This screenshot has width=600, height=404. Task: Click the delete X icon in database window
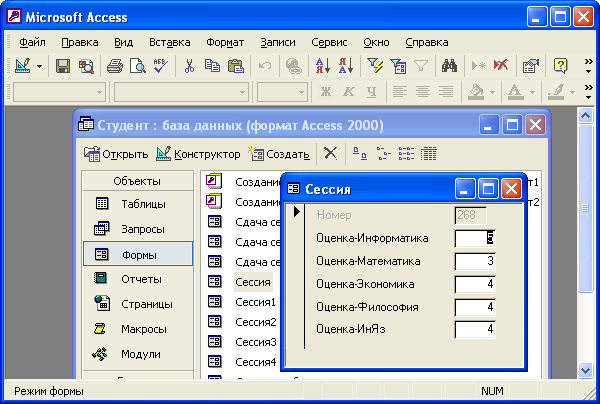(330, 153)
